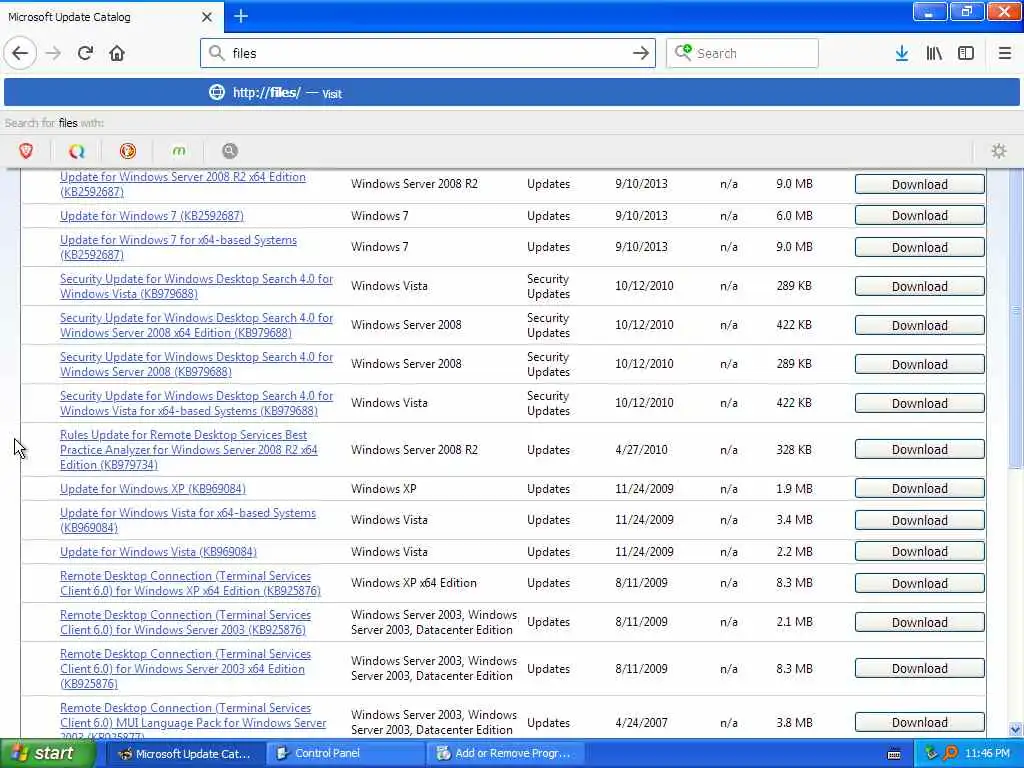The width and height of the screenshot is (1024, 768).
Task: Open the downloads panel
Action: 902,53
